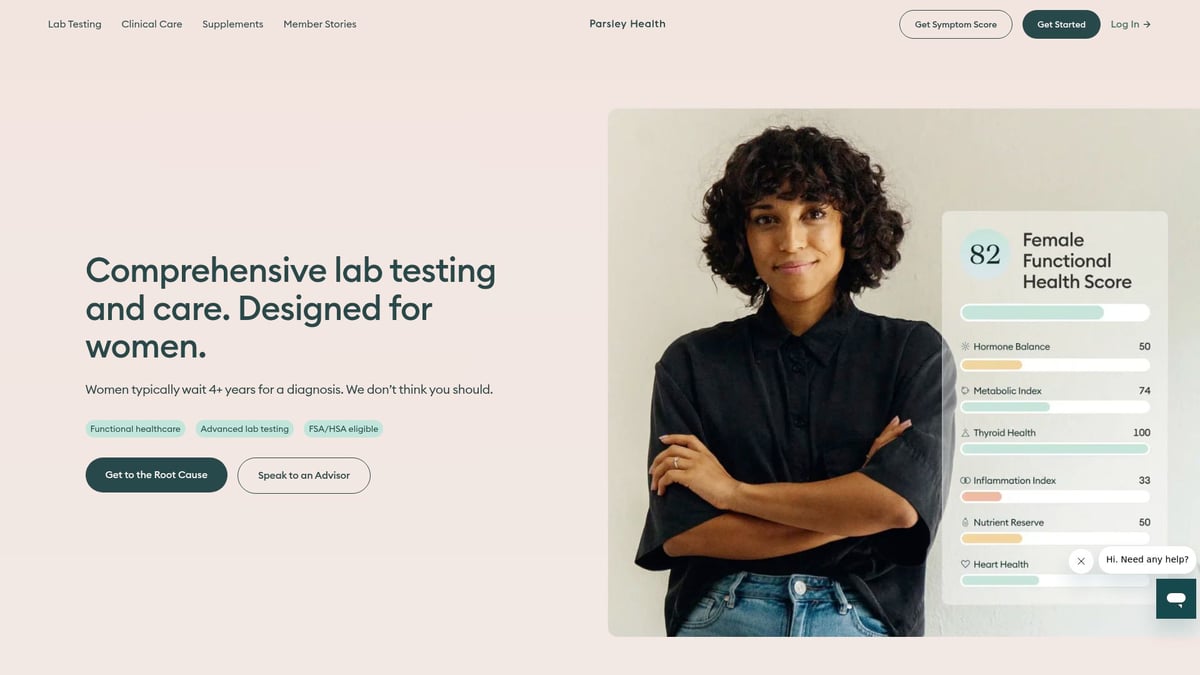Click the Nutrient Reserve icon
1200x675 pixels.
point(965,523)
